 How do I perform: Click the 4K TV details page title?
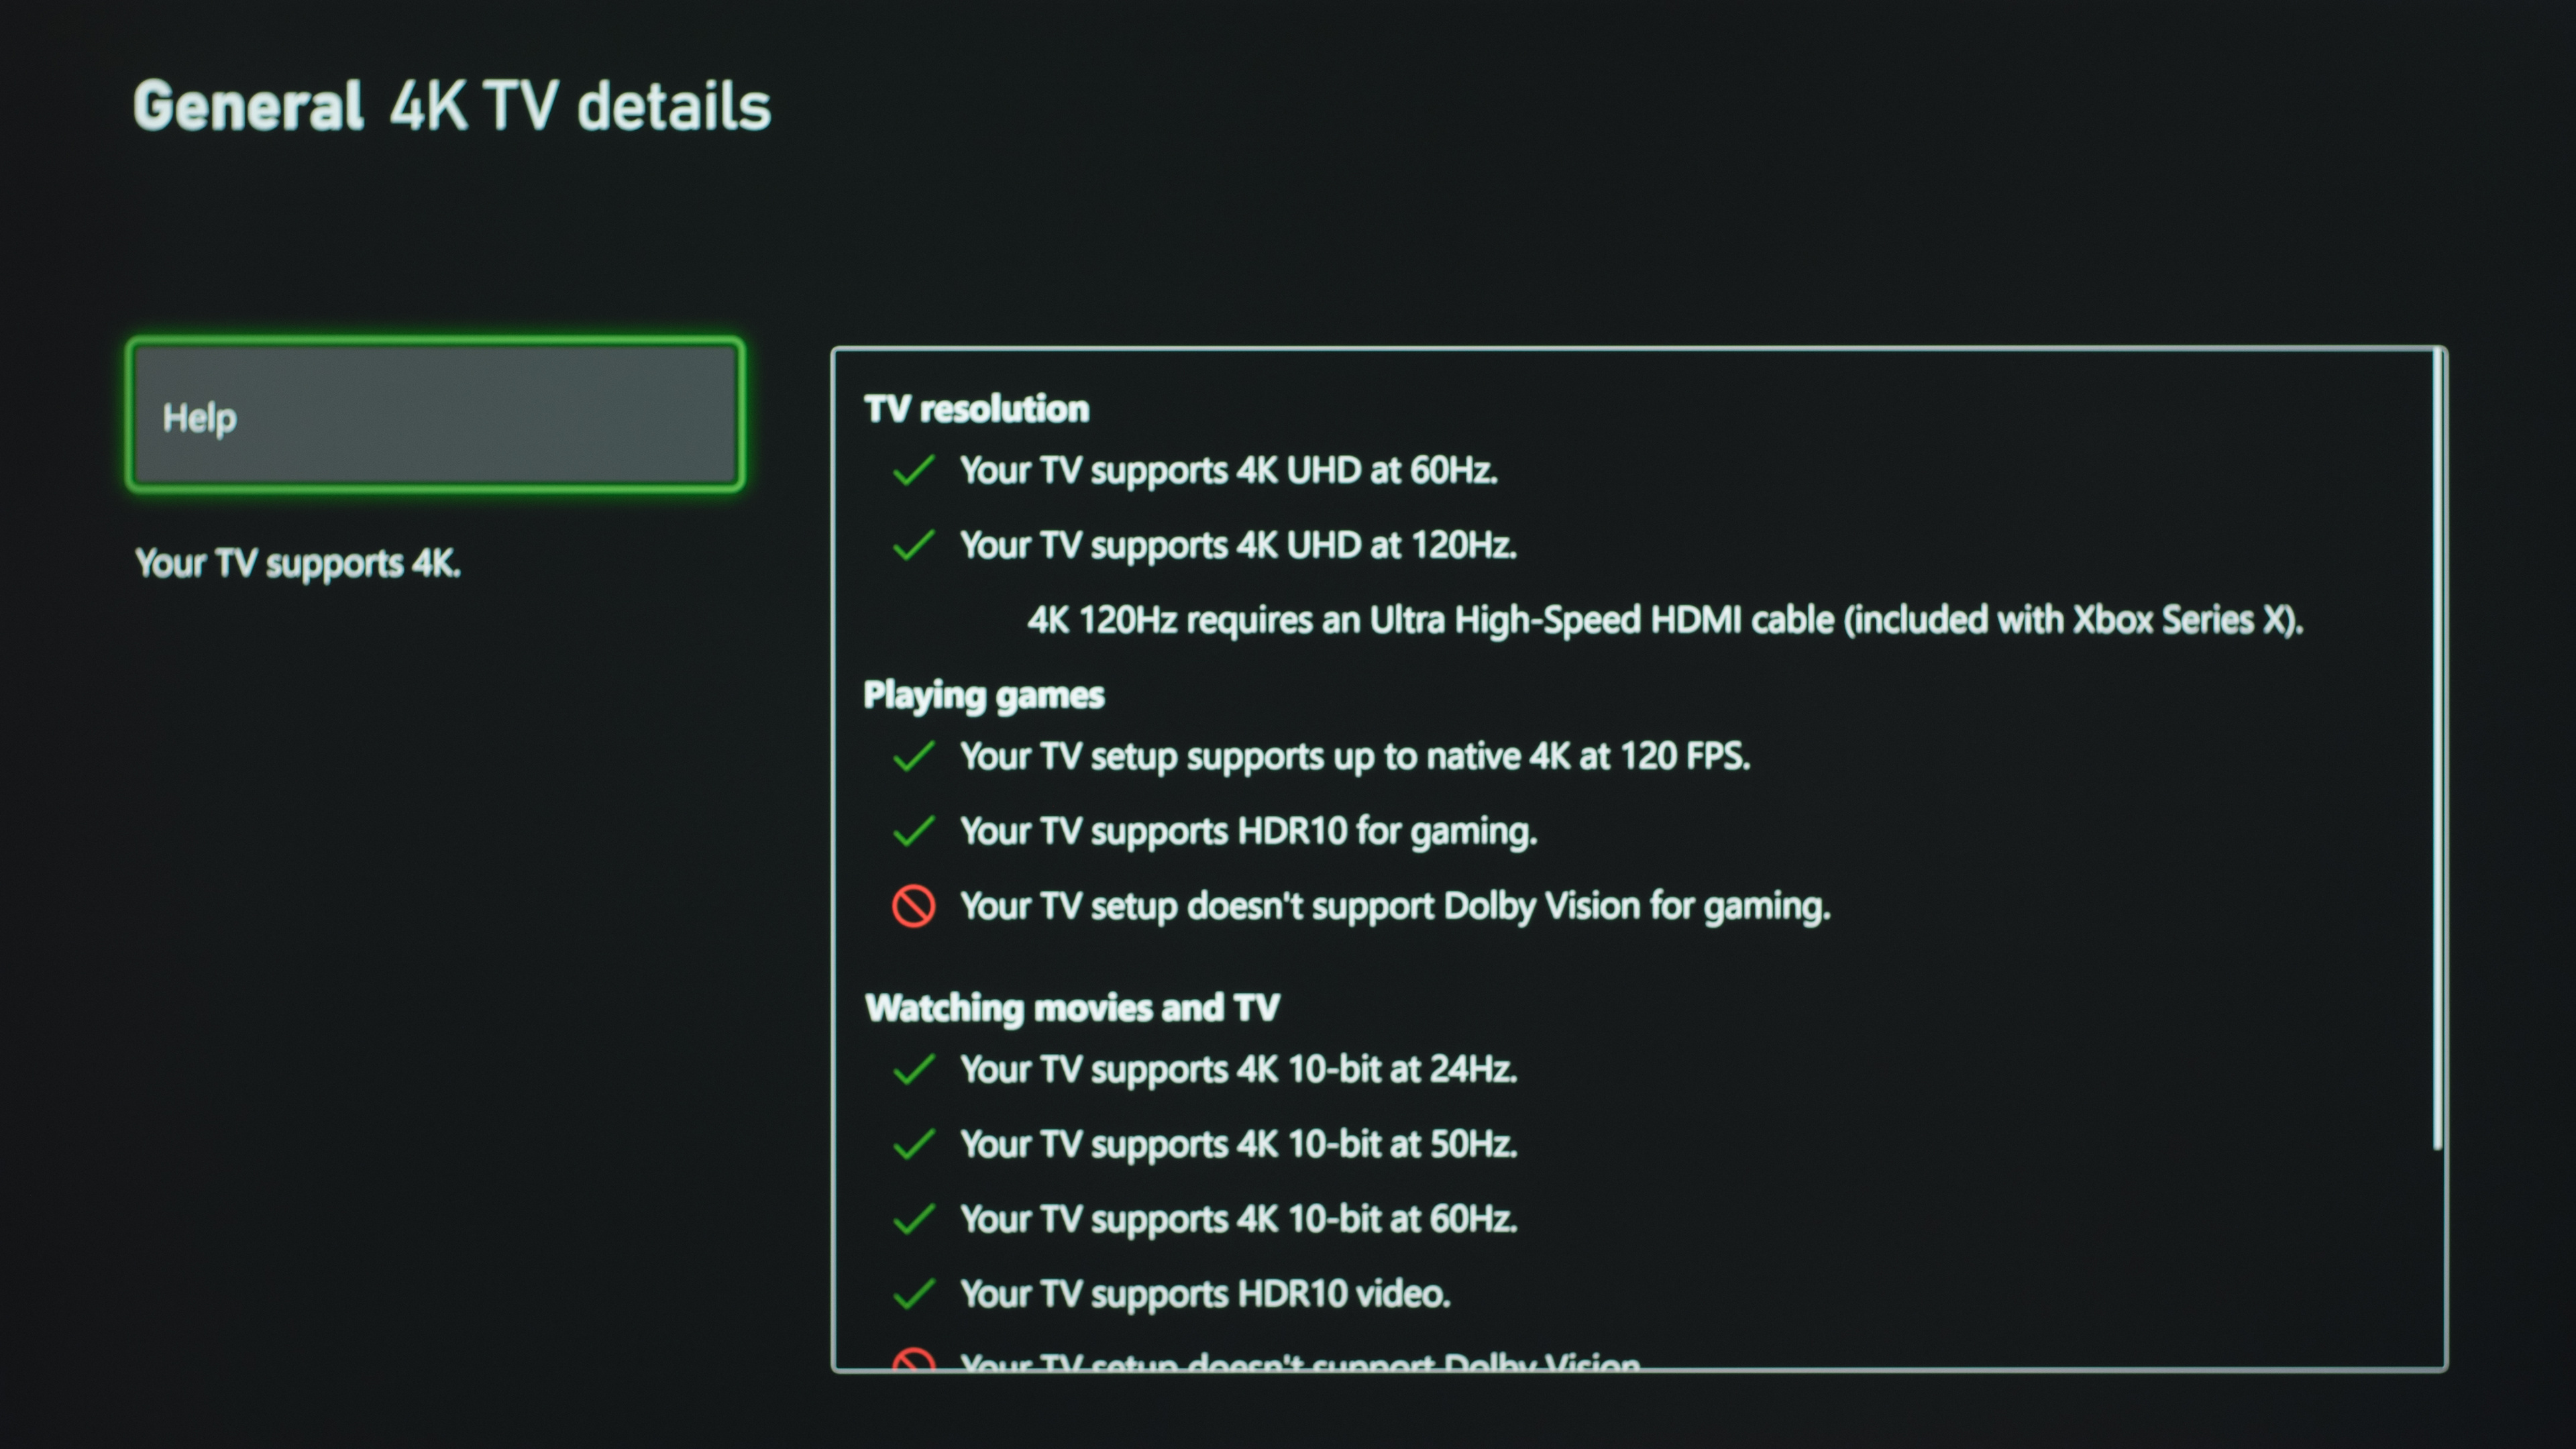click(x=580, y=106)
